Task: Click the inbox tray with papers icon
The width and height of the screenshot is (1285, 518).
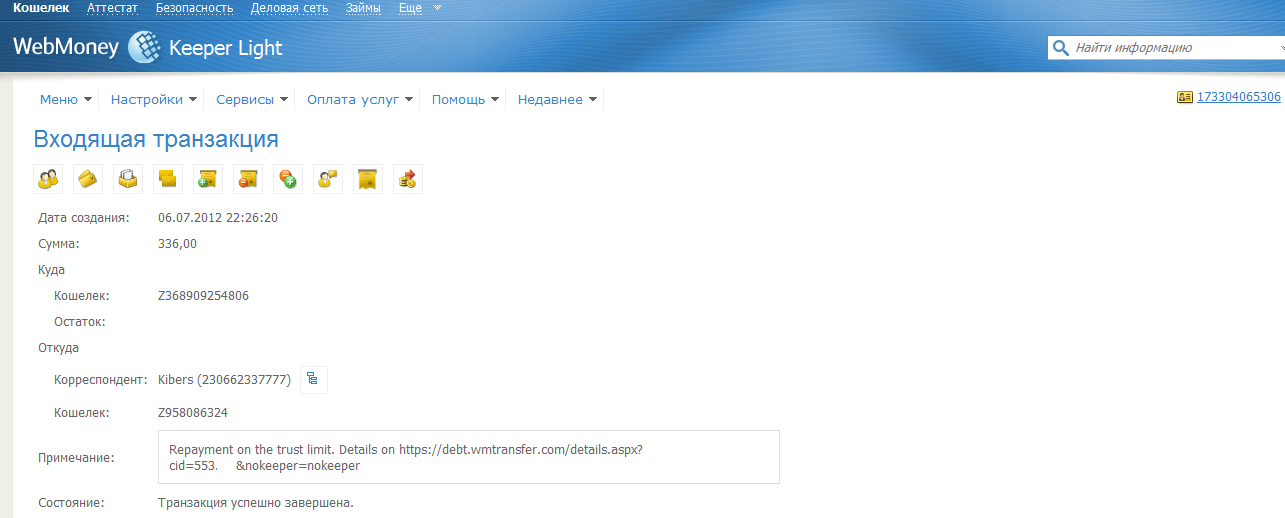Action: (x=128, y=179)
